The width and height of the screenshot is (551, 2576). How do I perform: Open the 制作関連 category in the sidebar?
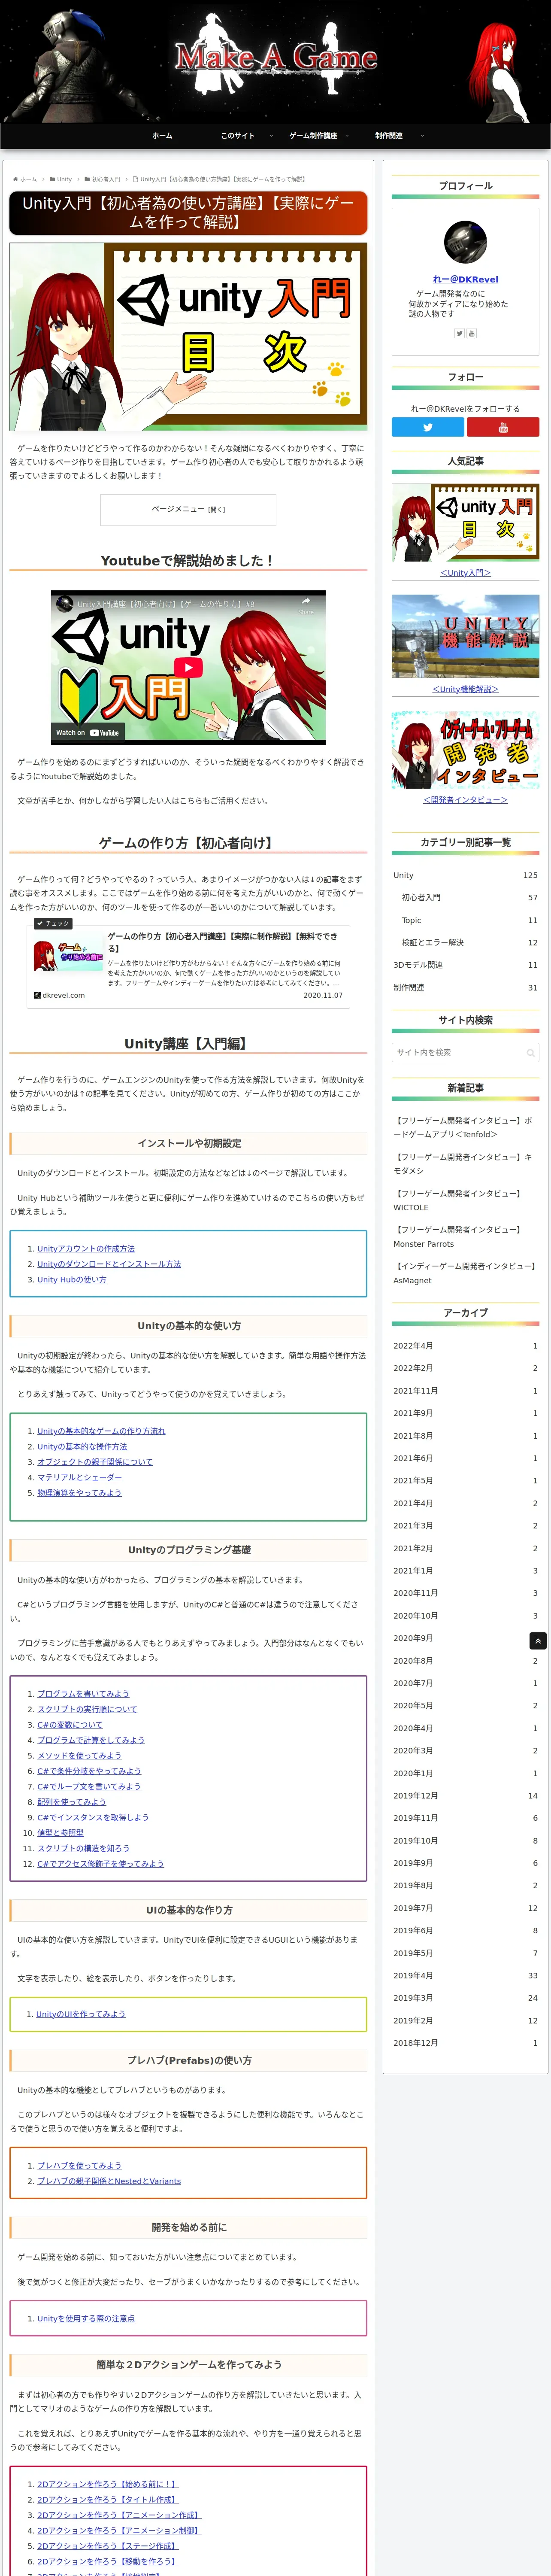pyautogui.click(x=465, y=987)
